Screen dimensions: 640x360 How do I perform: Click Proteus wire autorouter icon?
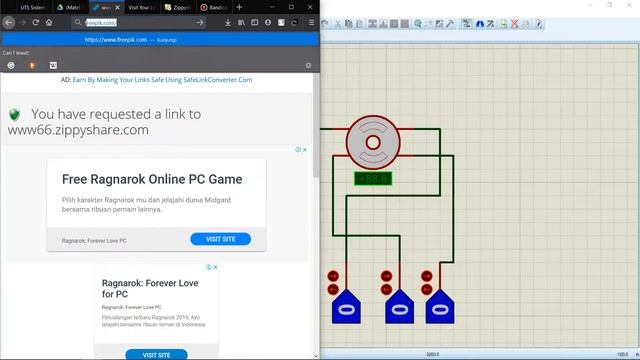pos(466,24)
